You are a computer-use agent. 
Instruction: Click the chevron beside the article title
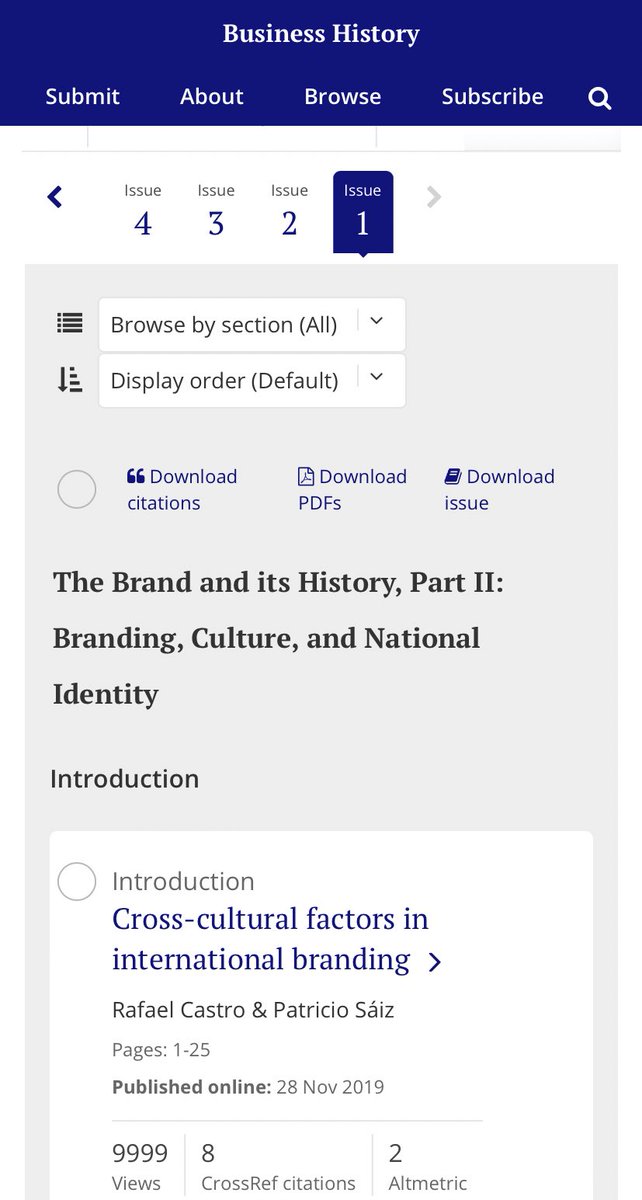[434, 962]
